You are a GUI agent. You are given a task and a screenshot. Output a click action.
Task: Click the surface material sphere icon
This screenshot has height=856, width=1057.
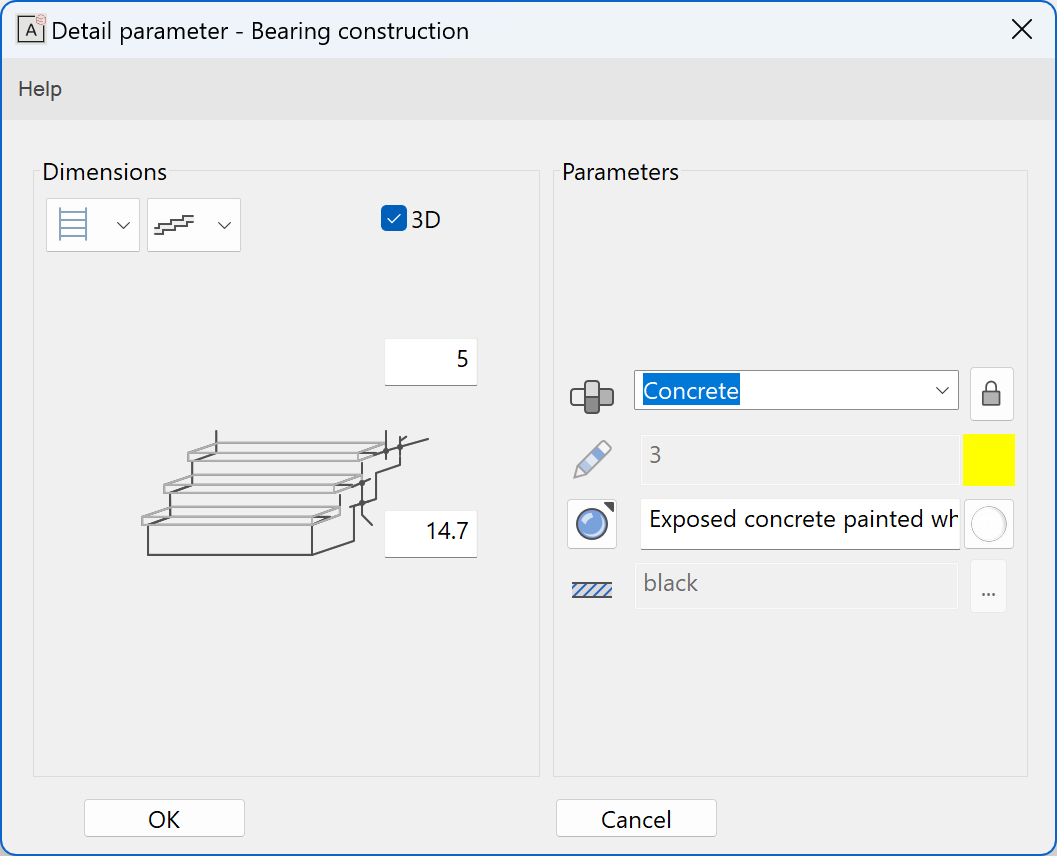pyautogui.click(x=592, y=524)
